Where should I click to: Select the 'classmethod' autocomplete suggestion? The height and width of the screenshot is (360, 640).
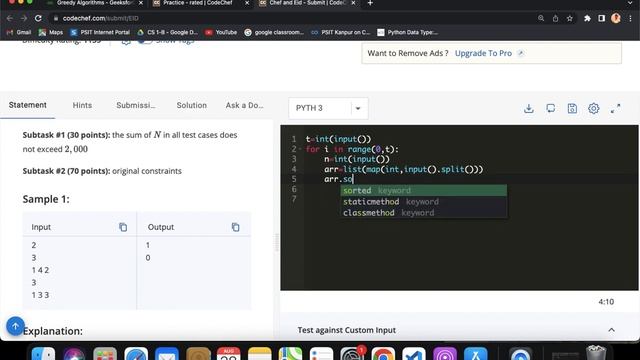coord(424,213)
